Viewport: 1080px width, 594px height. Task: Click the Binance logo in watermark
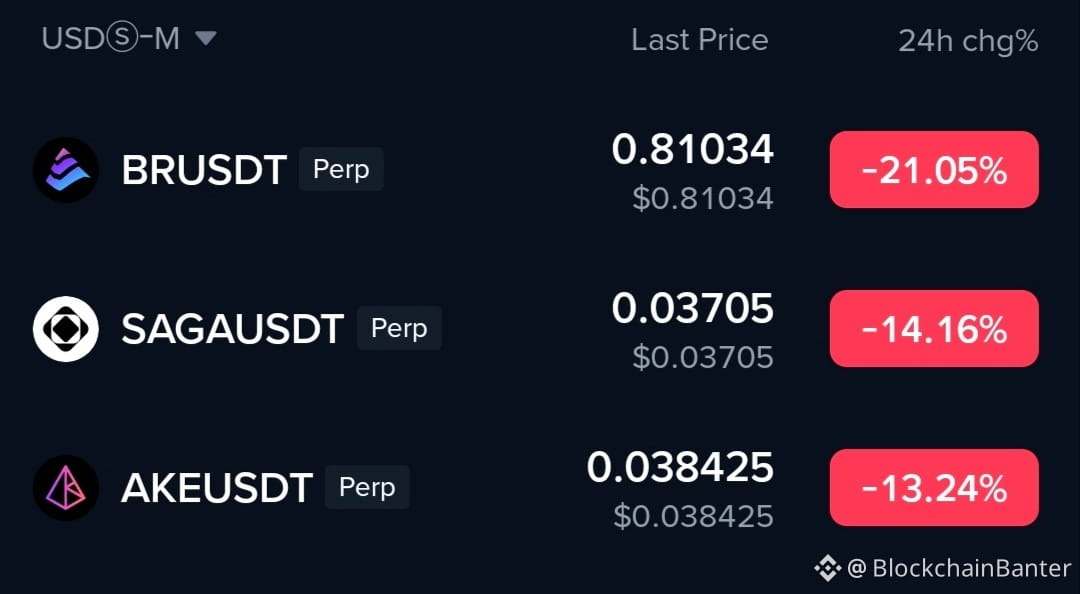pos(827,569)
